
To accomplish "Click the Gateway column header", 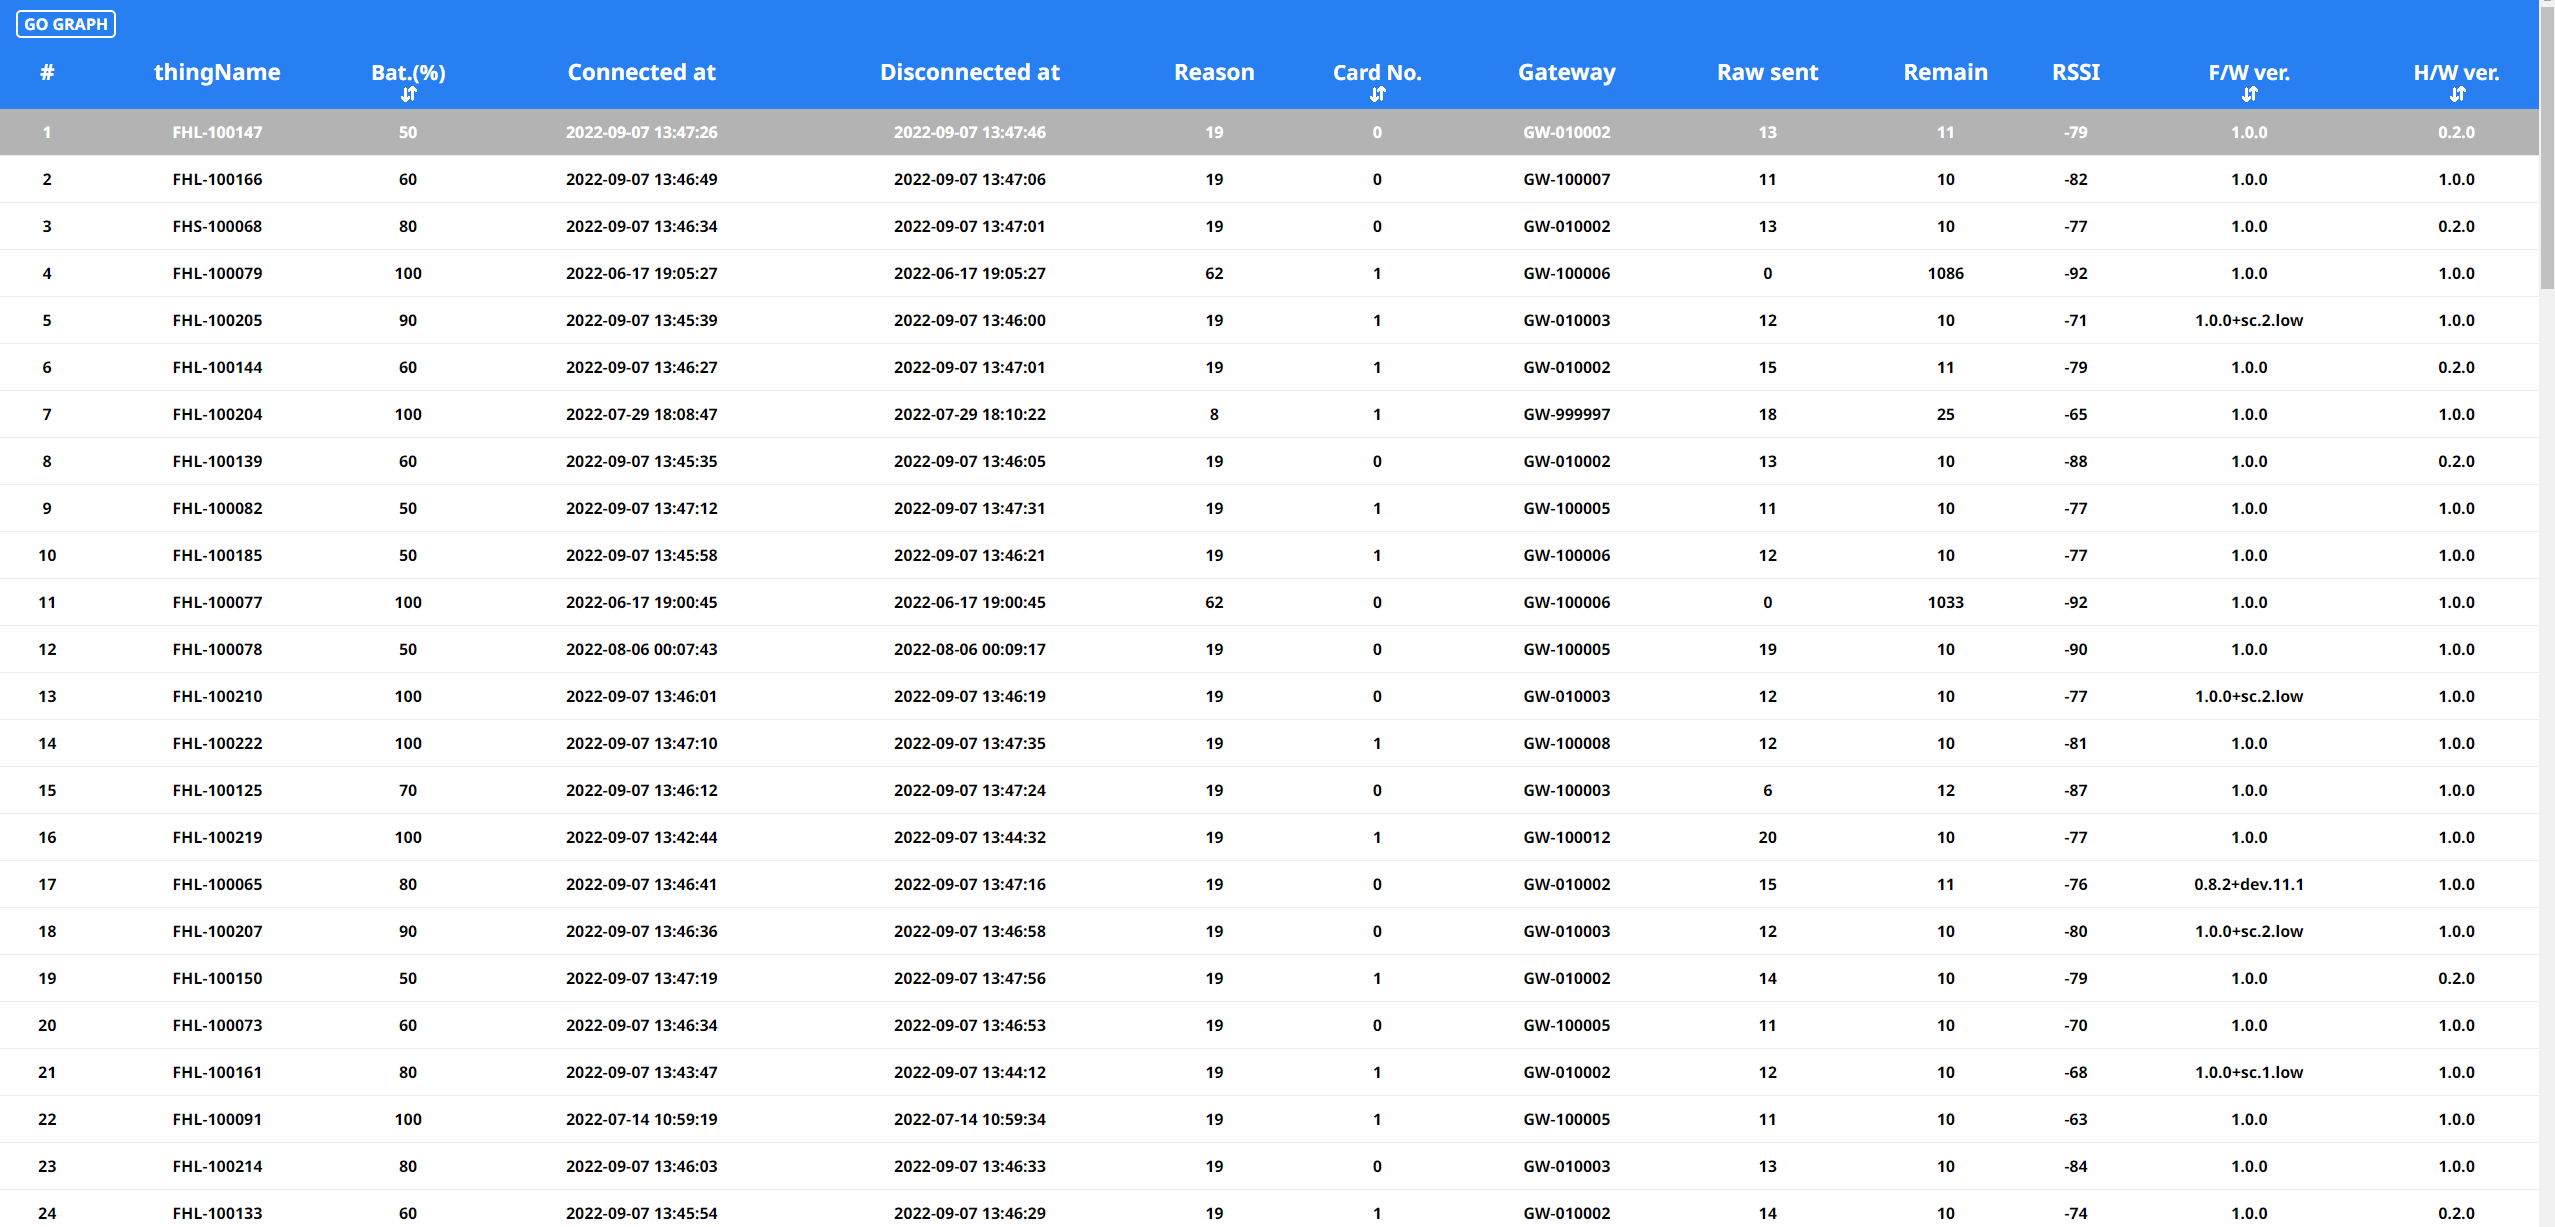I will [1566, 72].
